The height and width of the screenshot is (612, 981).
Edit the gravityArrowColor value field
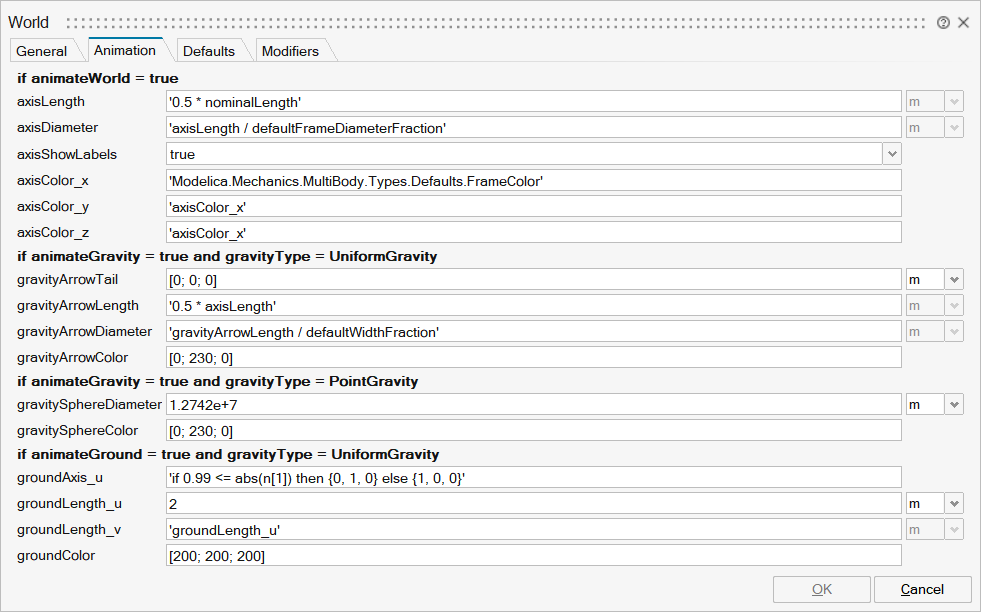pyautogui.click(x=534, y=357)
